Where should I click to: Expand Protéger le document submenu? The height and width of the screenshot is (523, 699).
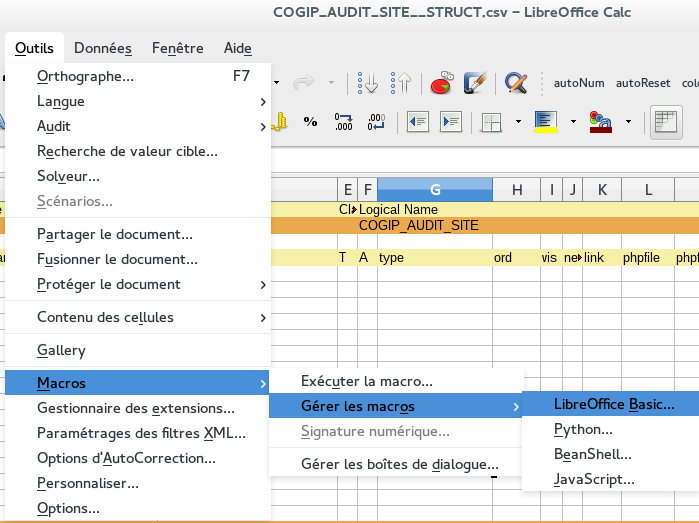pyautogui.click(x=138, y=284)
